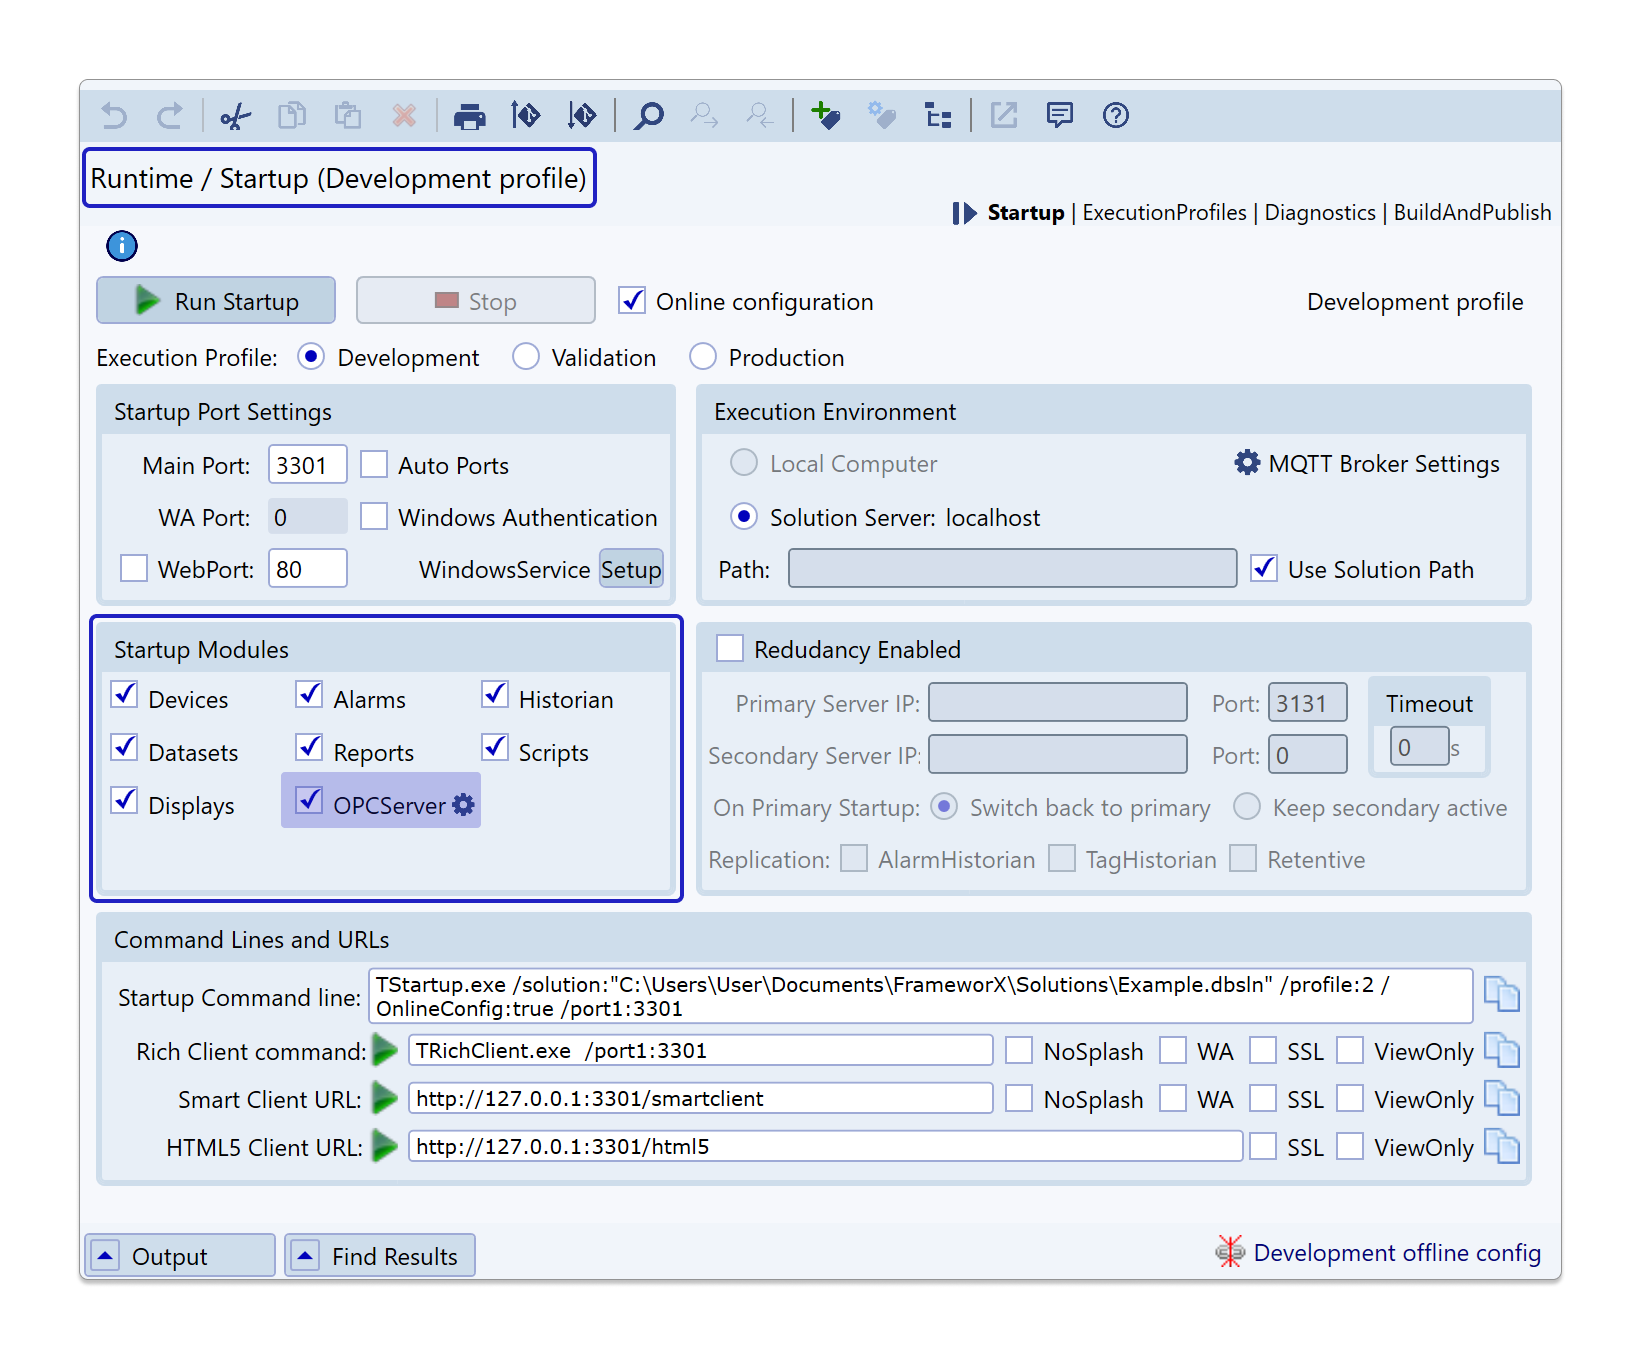Toggle the Online configuration checkbox
The height and width of the screenshot is (1359, 1641).
[x=632, y=301]
